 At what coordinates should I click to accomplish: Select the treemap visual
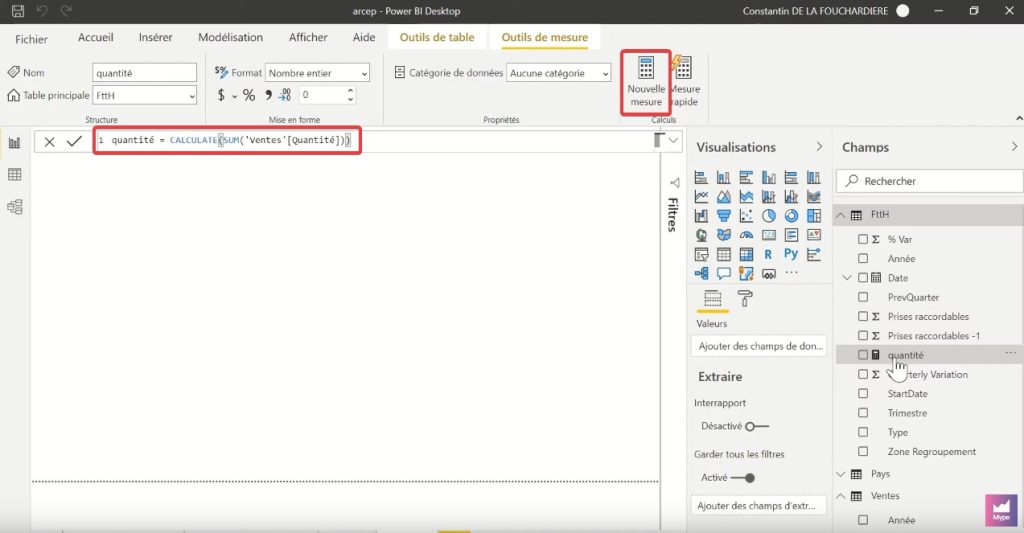click(x=814, y=216)
